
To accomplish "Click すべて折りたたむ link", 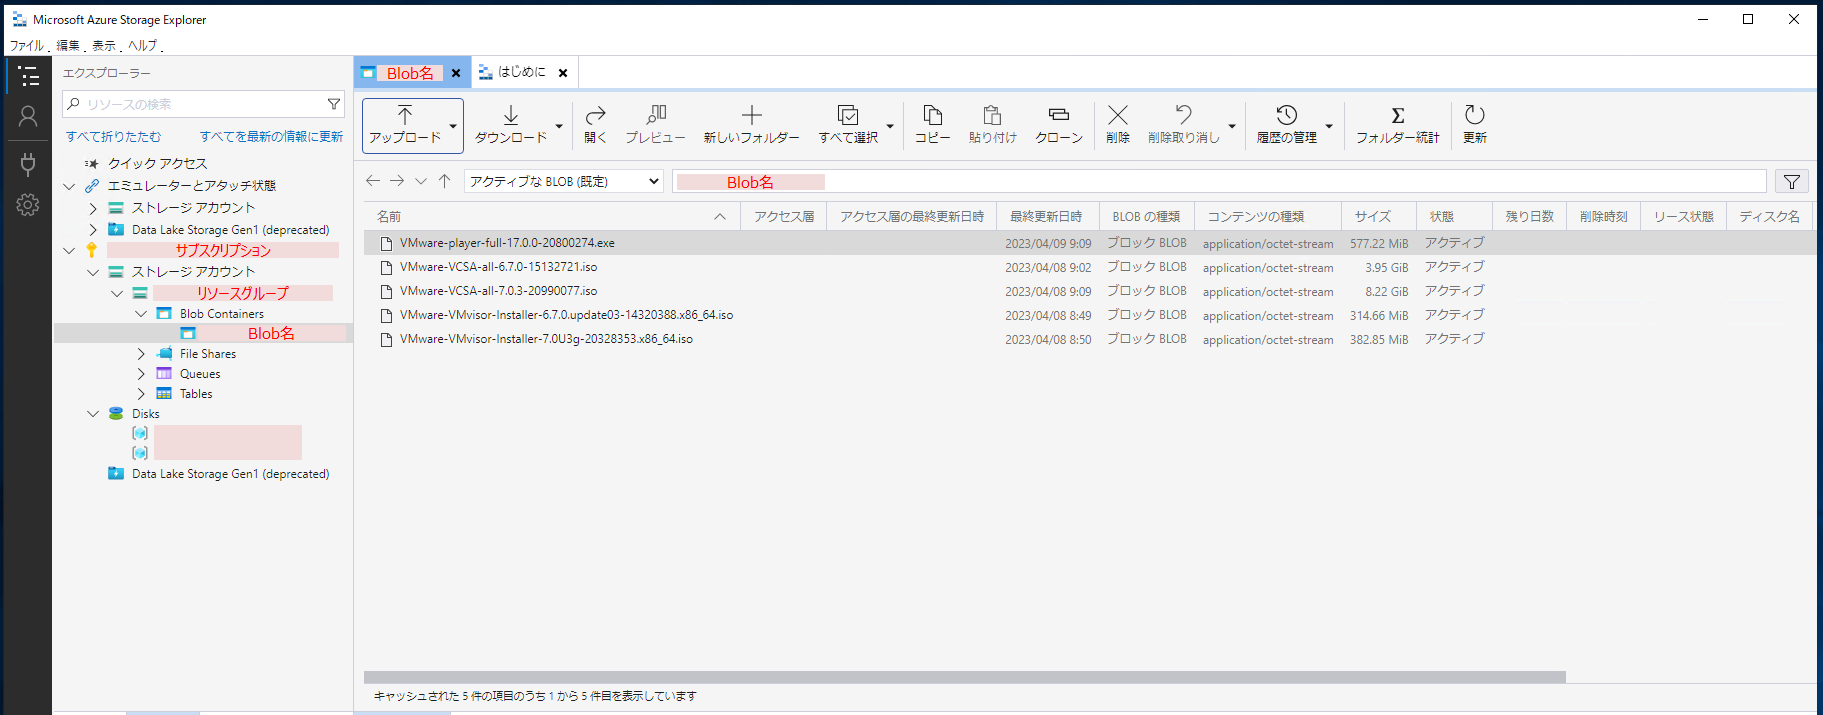I will click(x=113, y=137).
